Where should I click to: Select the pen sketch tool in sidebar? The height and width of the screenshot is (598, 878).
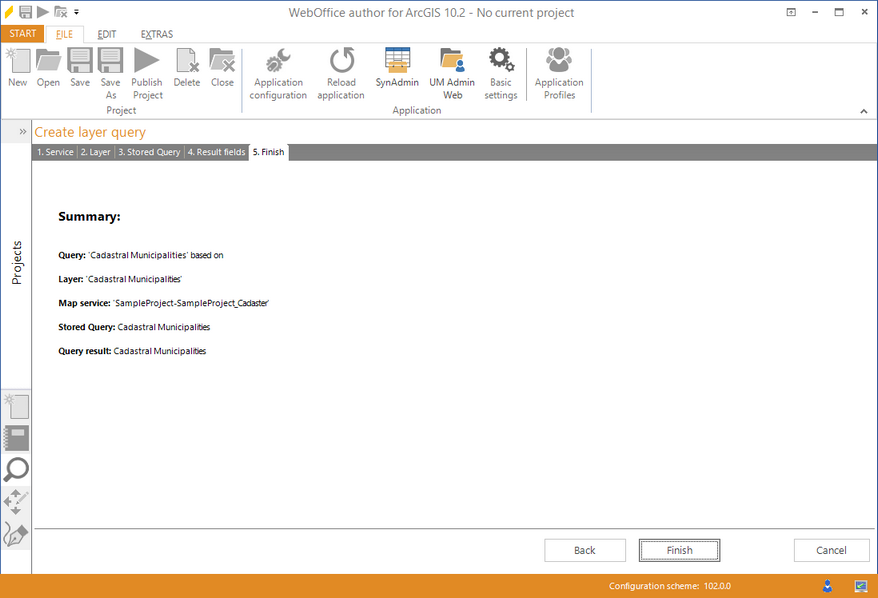click(x=16, y=535)
